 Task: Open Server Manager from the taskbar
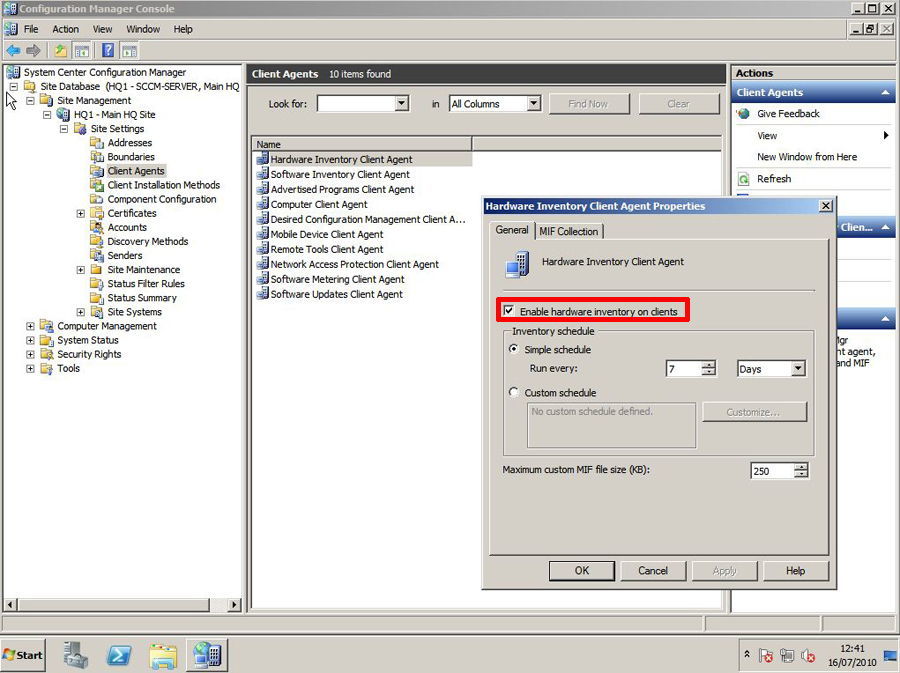click(75, 655)
